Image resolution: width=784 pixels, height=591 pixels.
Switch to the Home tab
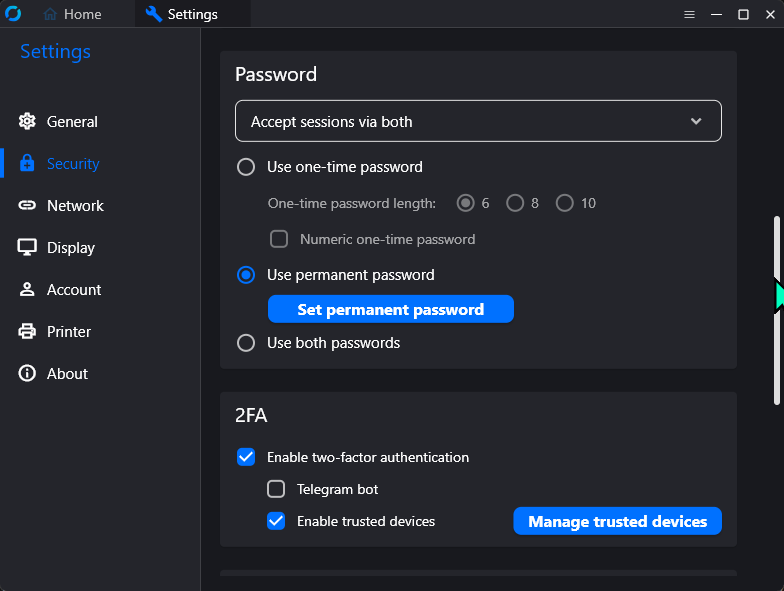[x=72, y=14]
